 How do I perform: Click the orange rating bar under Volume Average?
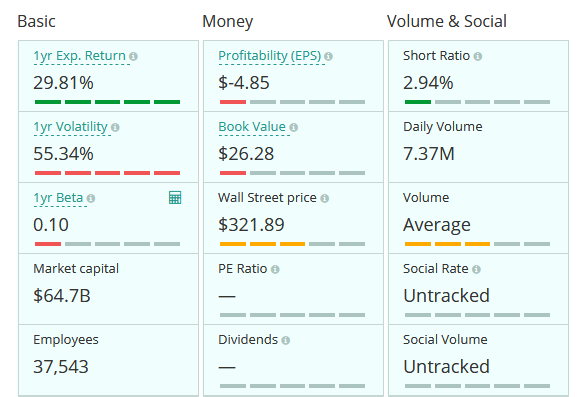pyautogui.click(x=478, y=244)
